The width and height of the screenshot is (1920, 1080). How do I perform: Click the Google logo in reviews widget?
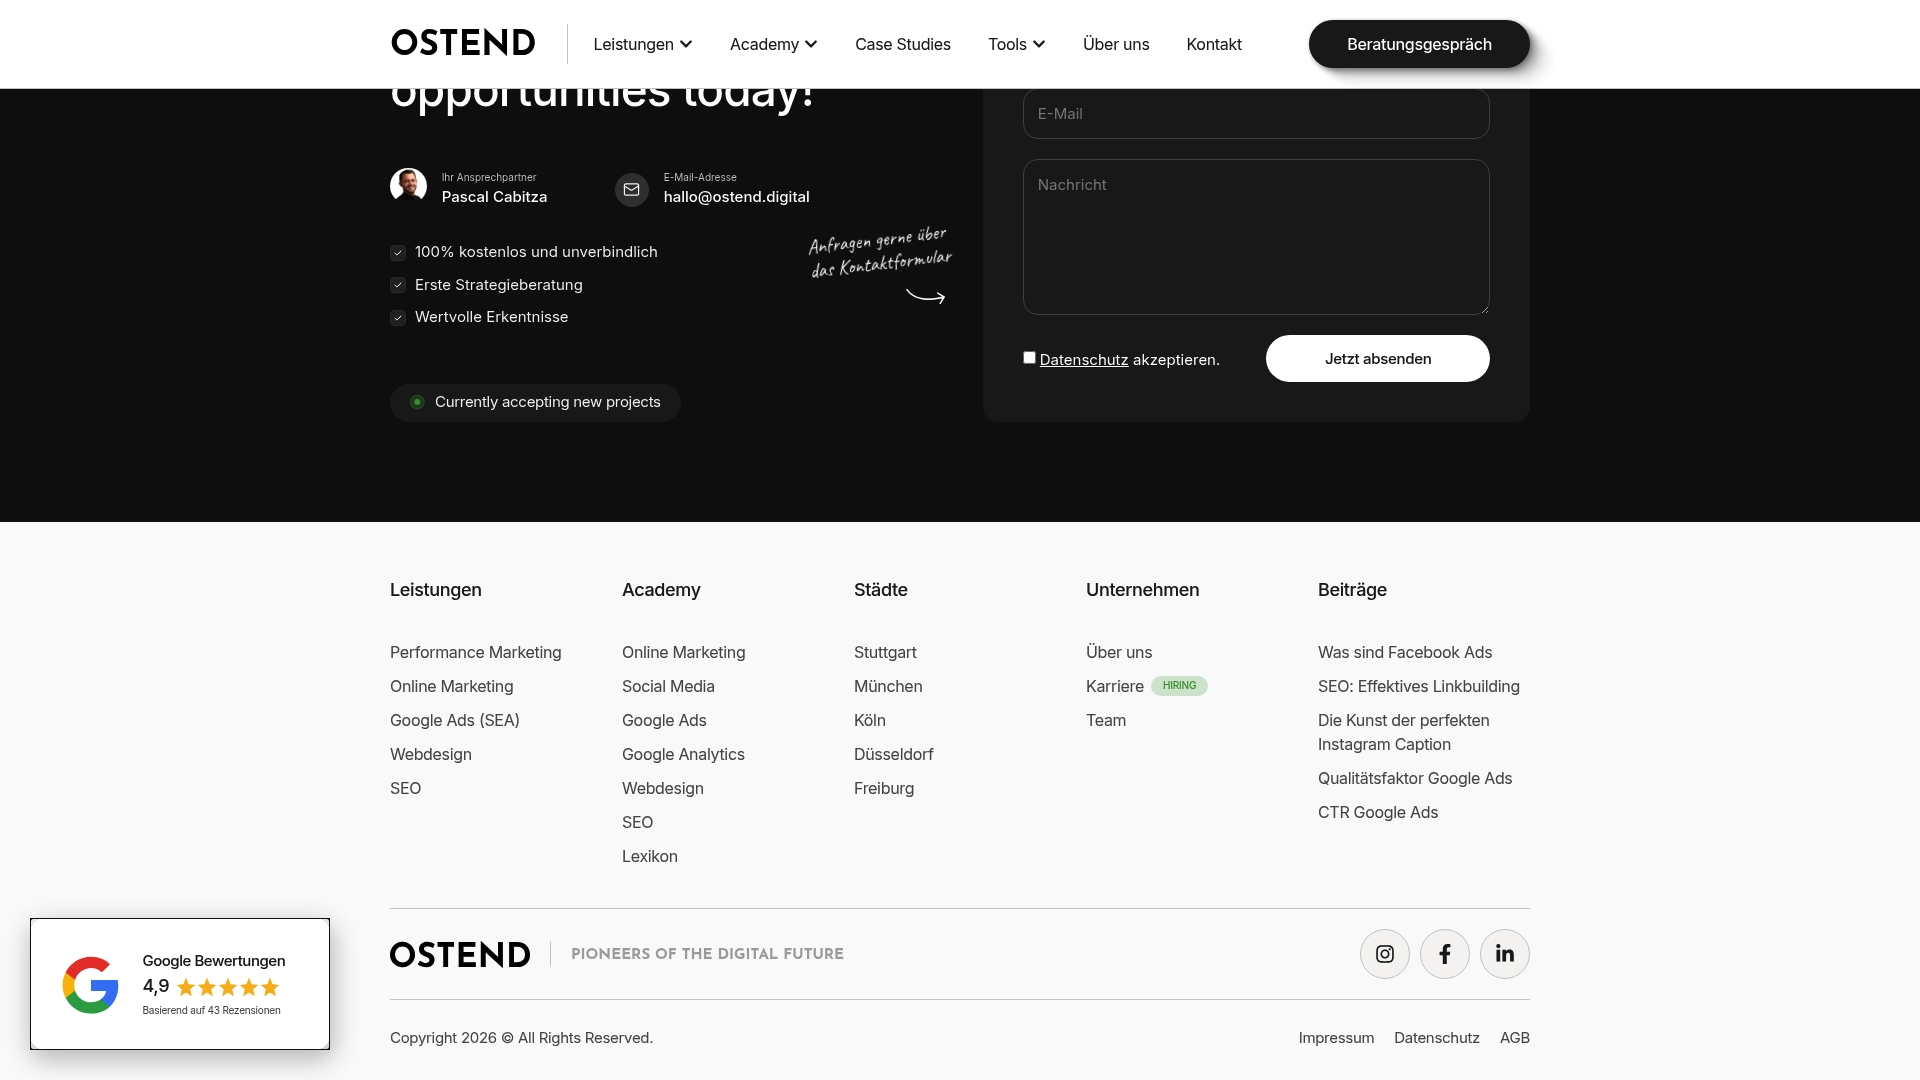90,985
